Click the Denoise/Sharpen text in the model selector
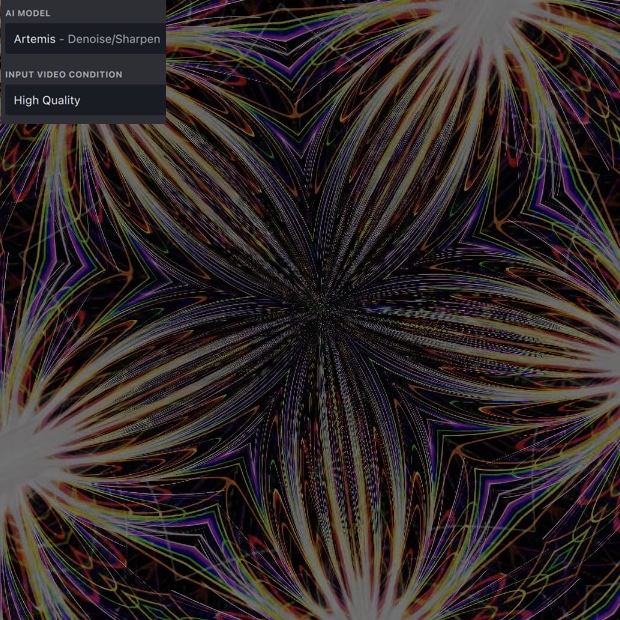 coord(113,39)
